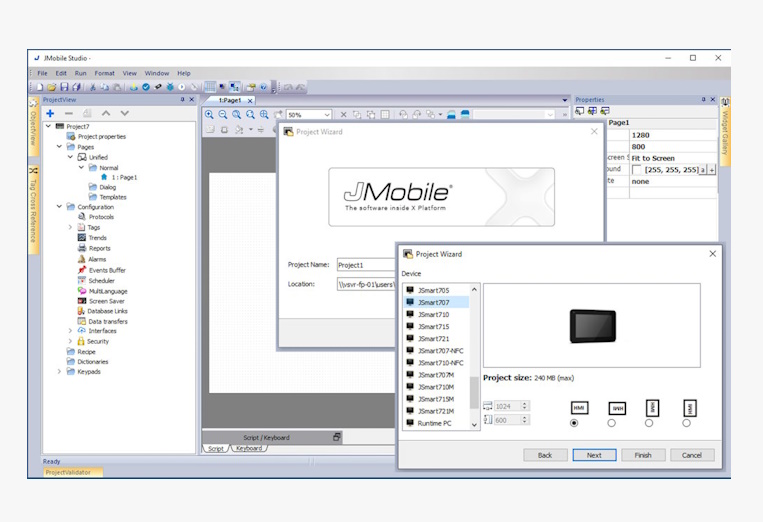Click the detach icon on Script / Keyboard bar
Screen dimensions: 763x522
click(336, 437)
